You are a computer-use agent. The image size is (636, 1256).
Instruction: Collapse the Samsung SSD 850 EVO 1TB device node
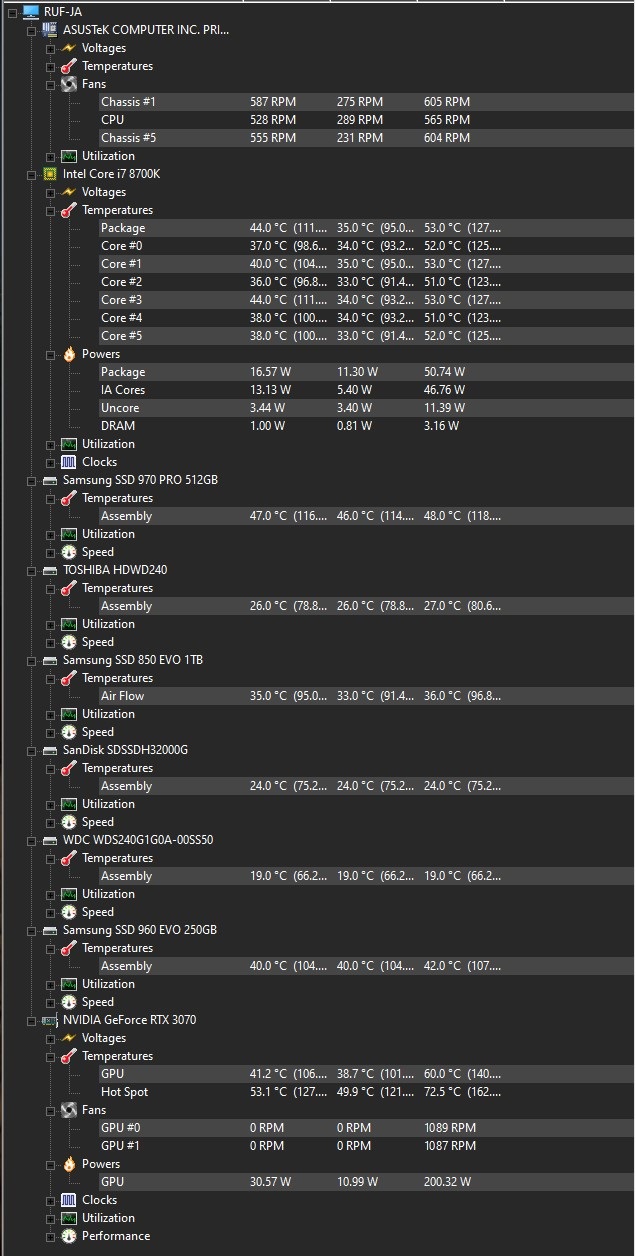(x=32, y=660)
